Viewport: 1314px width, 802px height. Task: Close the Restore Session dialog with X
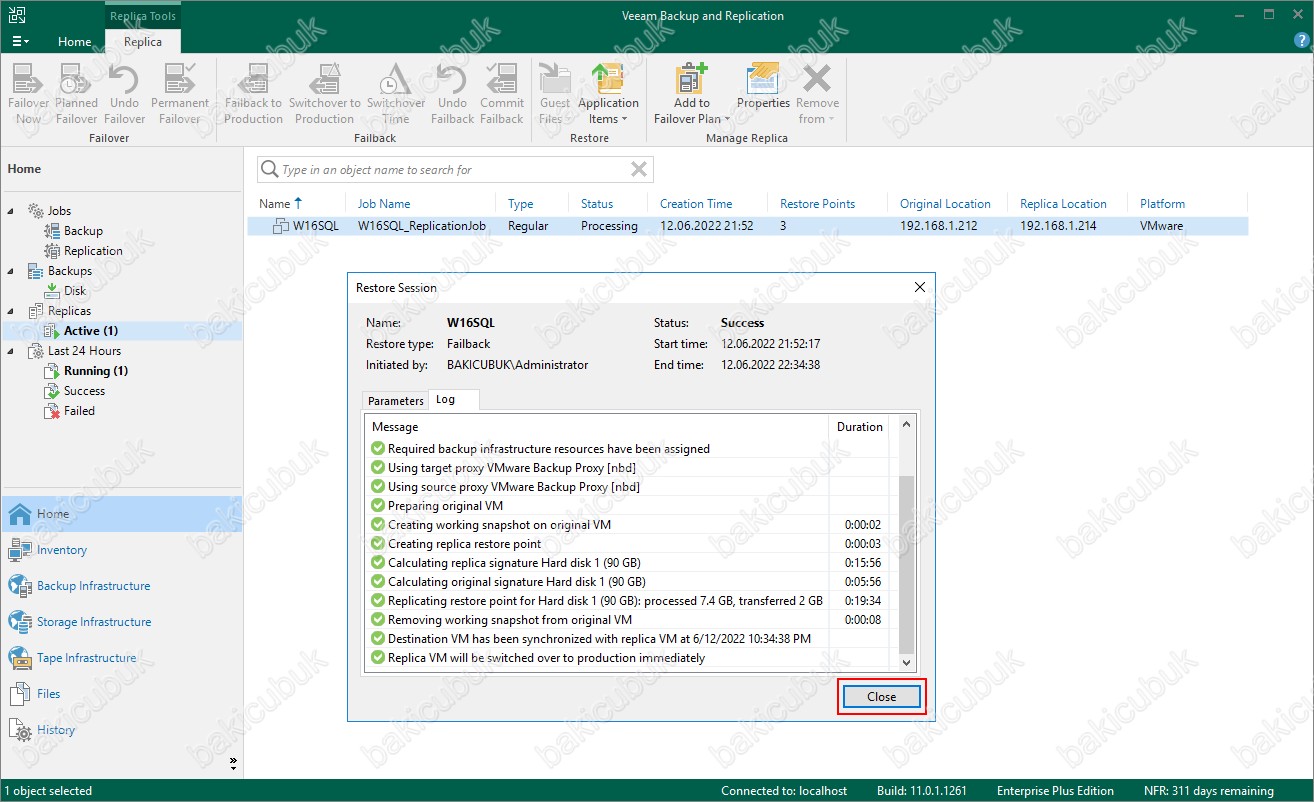pyautogui.click(x=920, y=287)
